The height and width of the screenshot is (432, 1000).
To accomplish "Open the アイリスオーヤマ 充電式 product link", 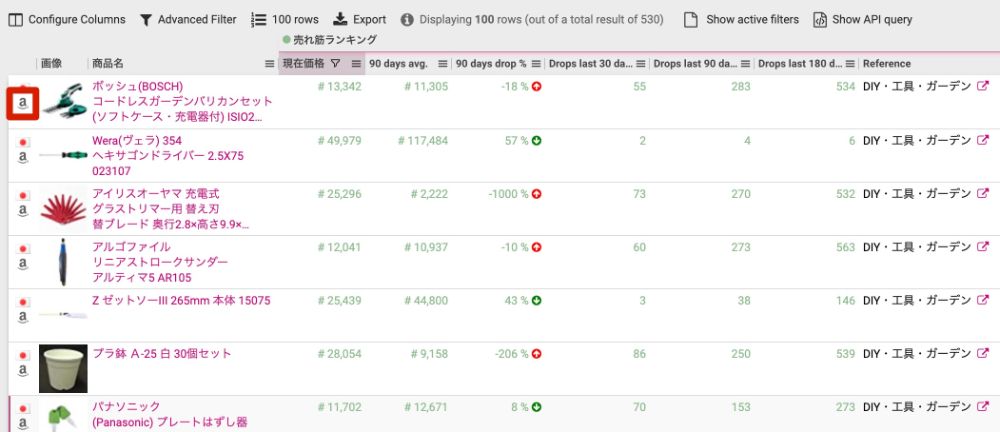I will pos(170,209).
